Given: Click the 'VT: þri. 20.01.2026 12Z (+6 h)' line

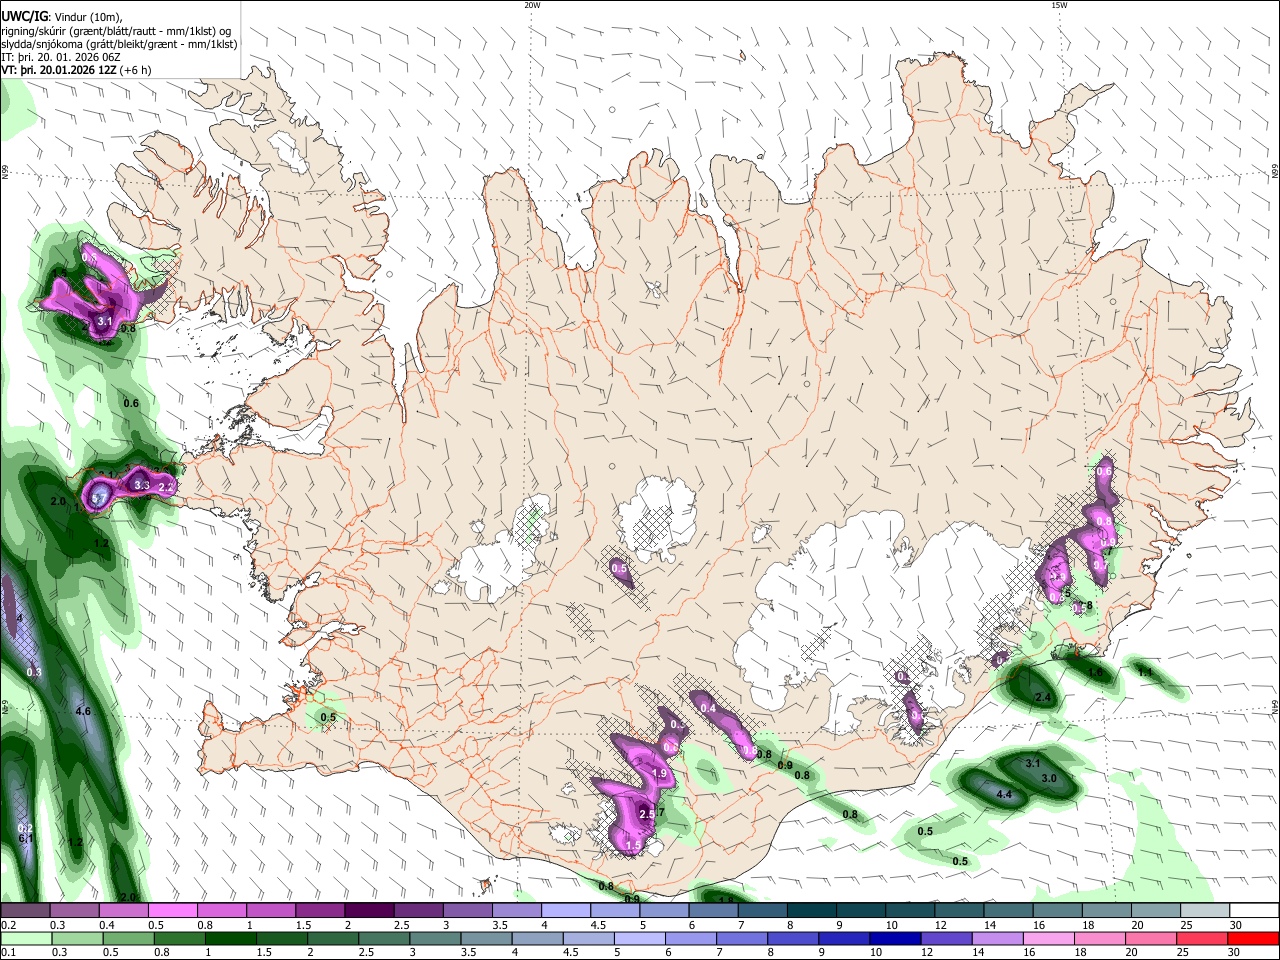Looking at the screenshot, I should pos(77,70).
